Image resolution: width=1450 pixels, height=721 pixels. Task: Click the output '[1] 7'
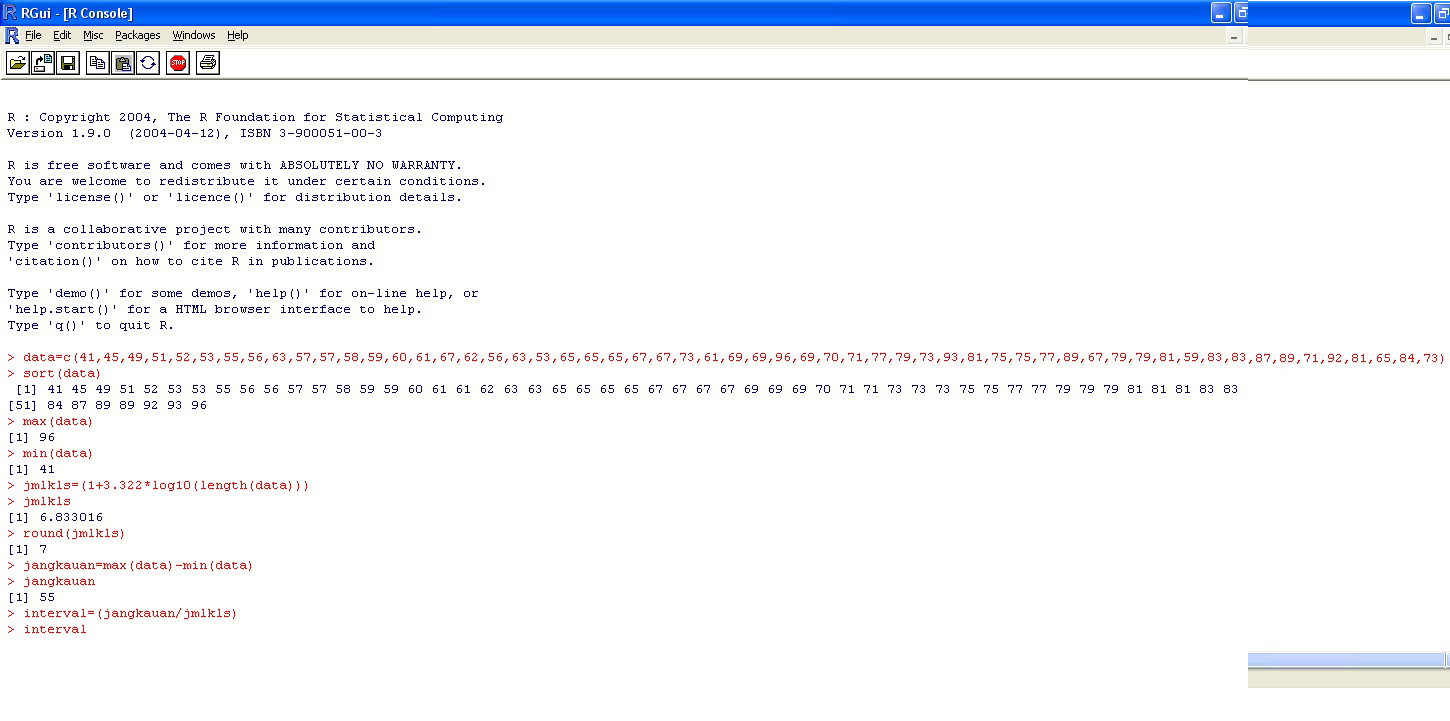coord(27,549)
